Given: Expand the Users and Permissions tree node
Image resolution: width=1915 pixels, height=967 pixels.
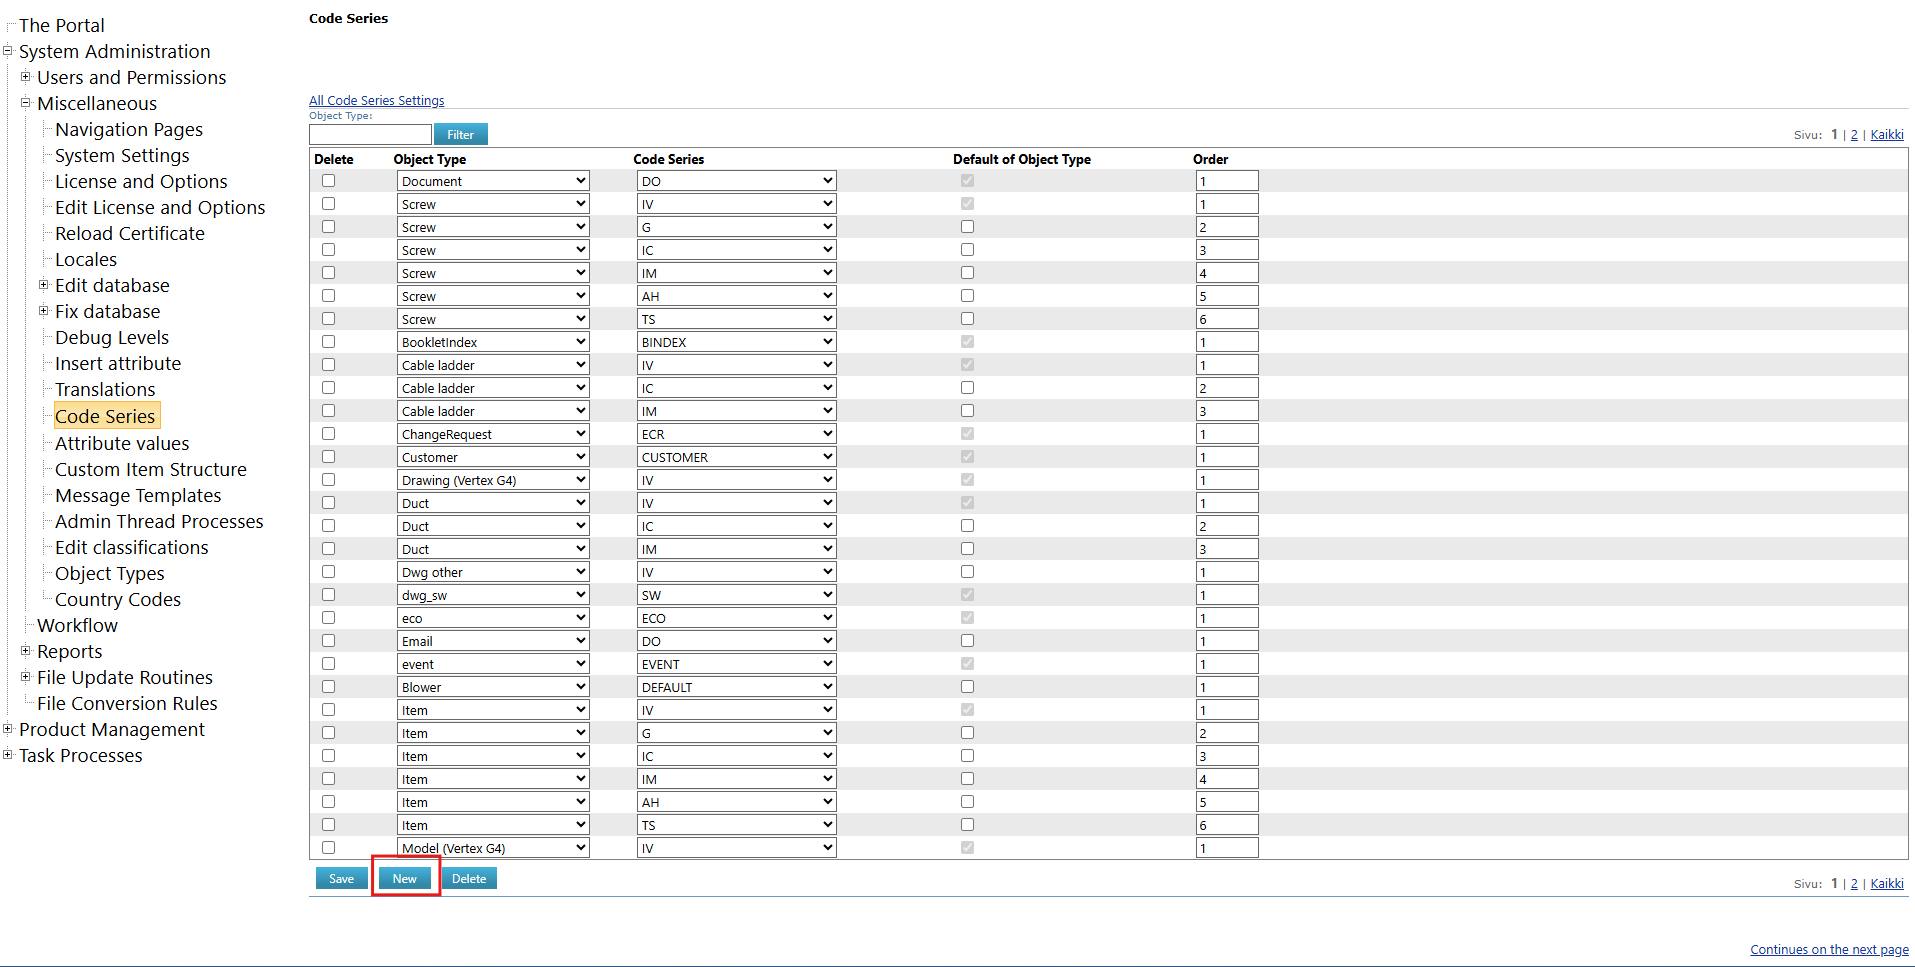Looking at the screenshot, I should point(25,77).
